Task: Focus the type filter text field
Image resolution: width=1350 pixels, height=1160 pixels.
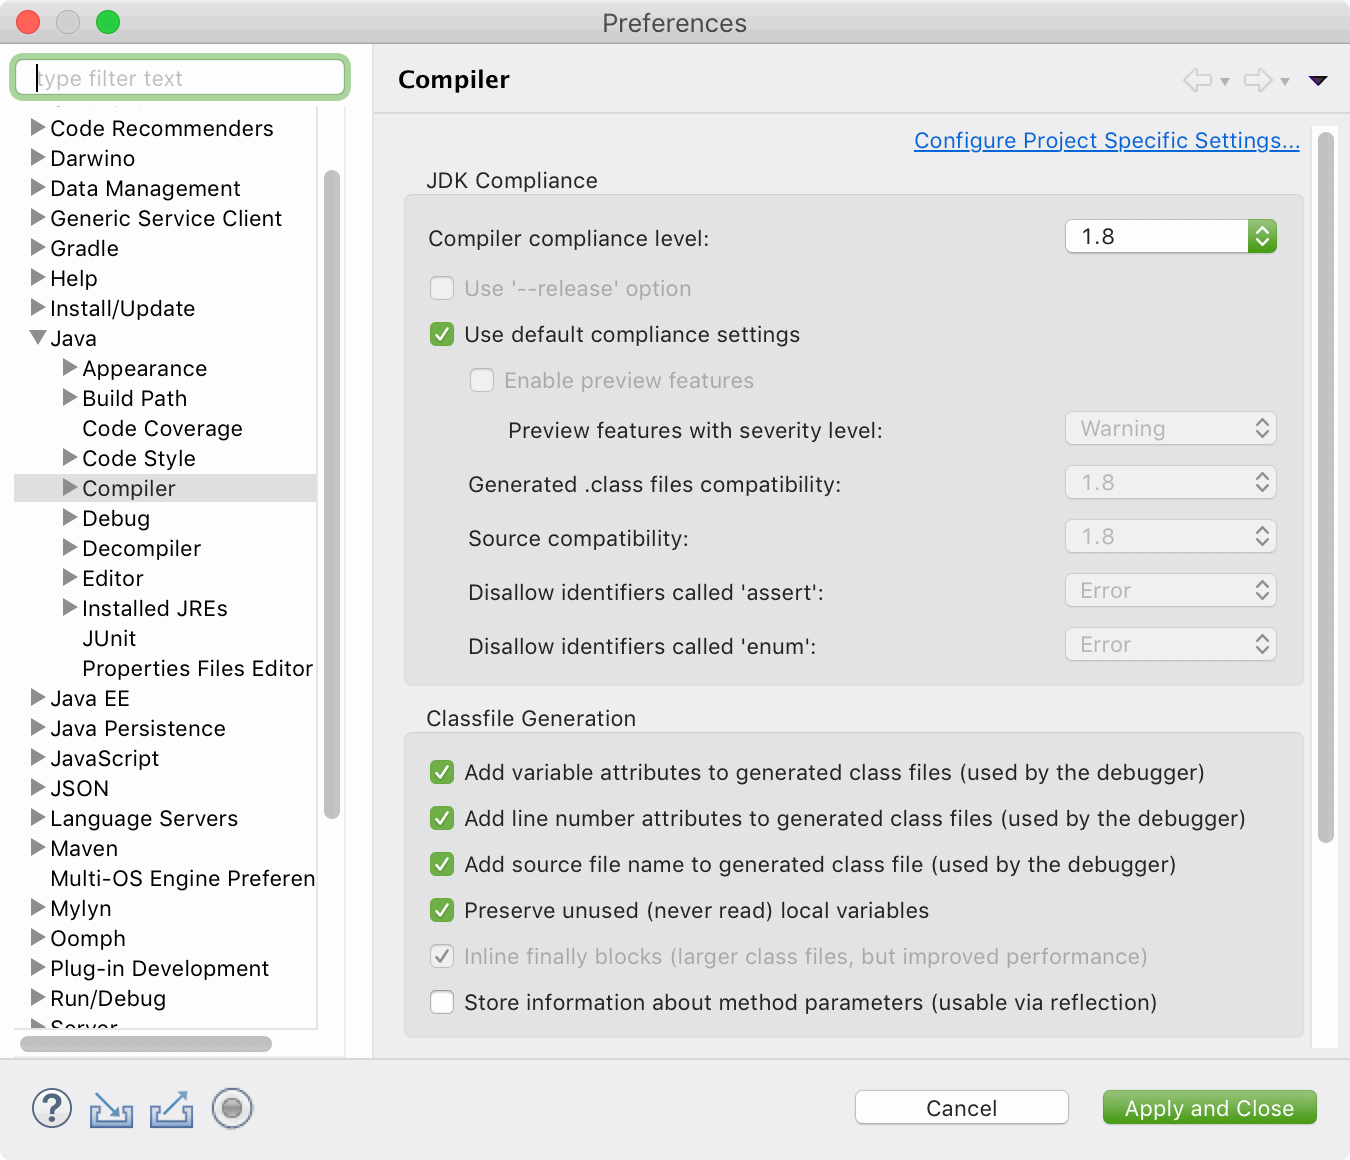Action: [x=180, y=78]
